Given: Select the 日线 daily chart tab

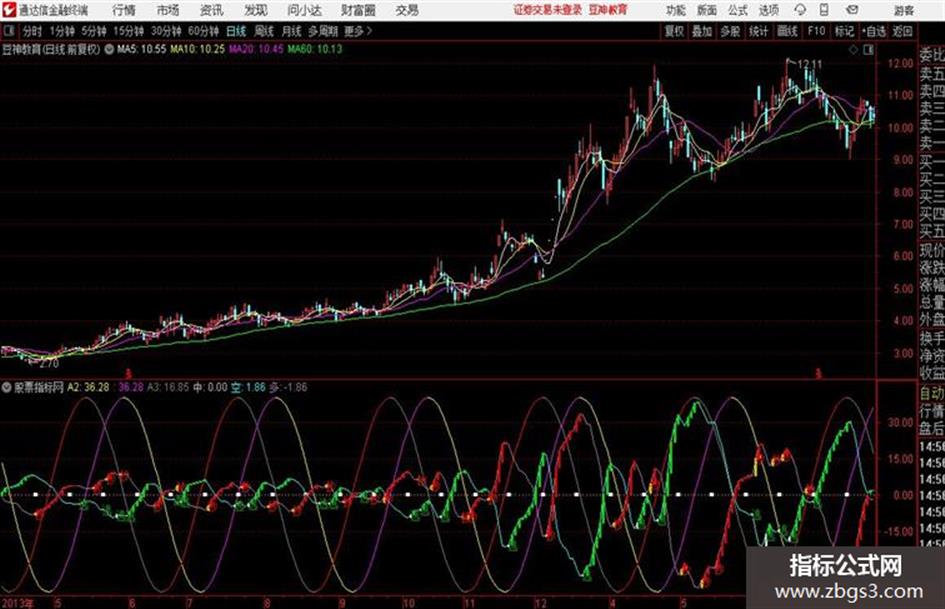Looking at the screenshot, I should (236, 31).
